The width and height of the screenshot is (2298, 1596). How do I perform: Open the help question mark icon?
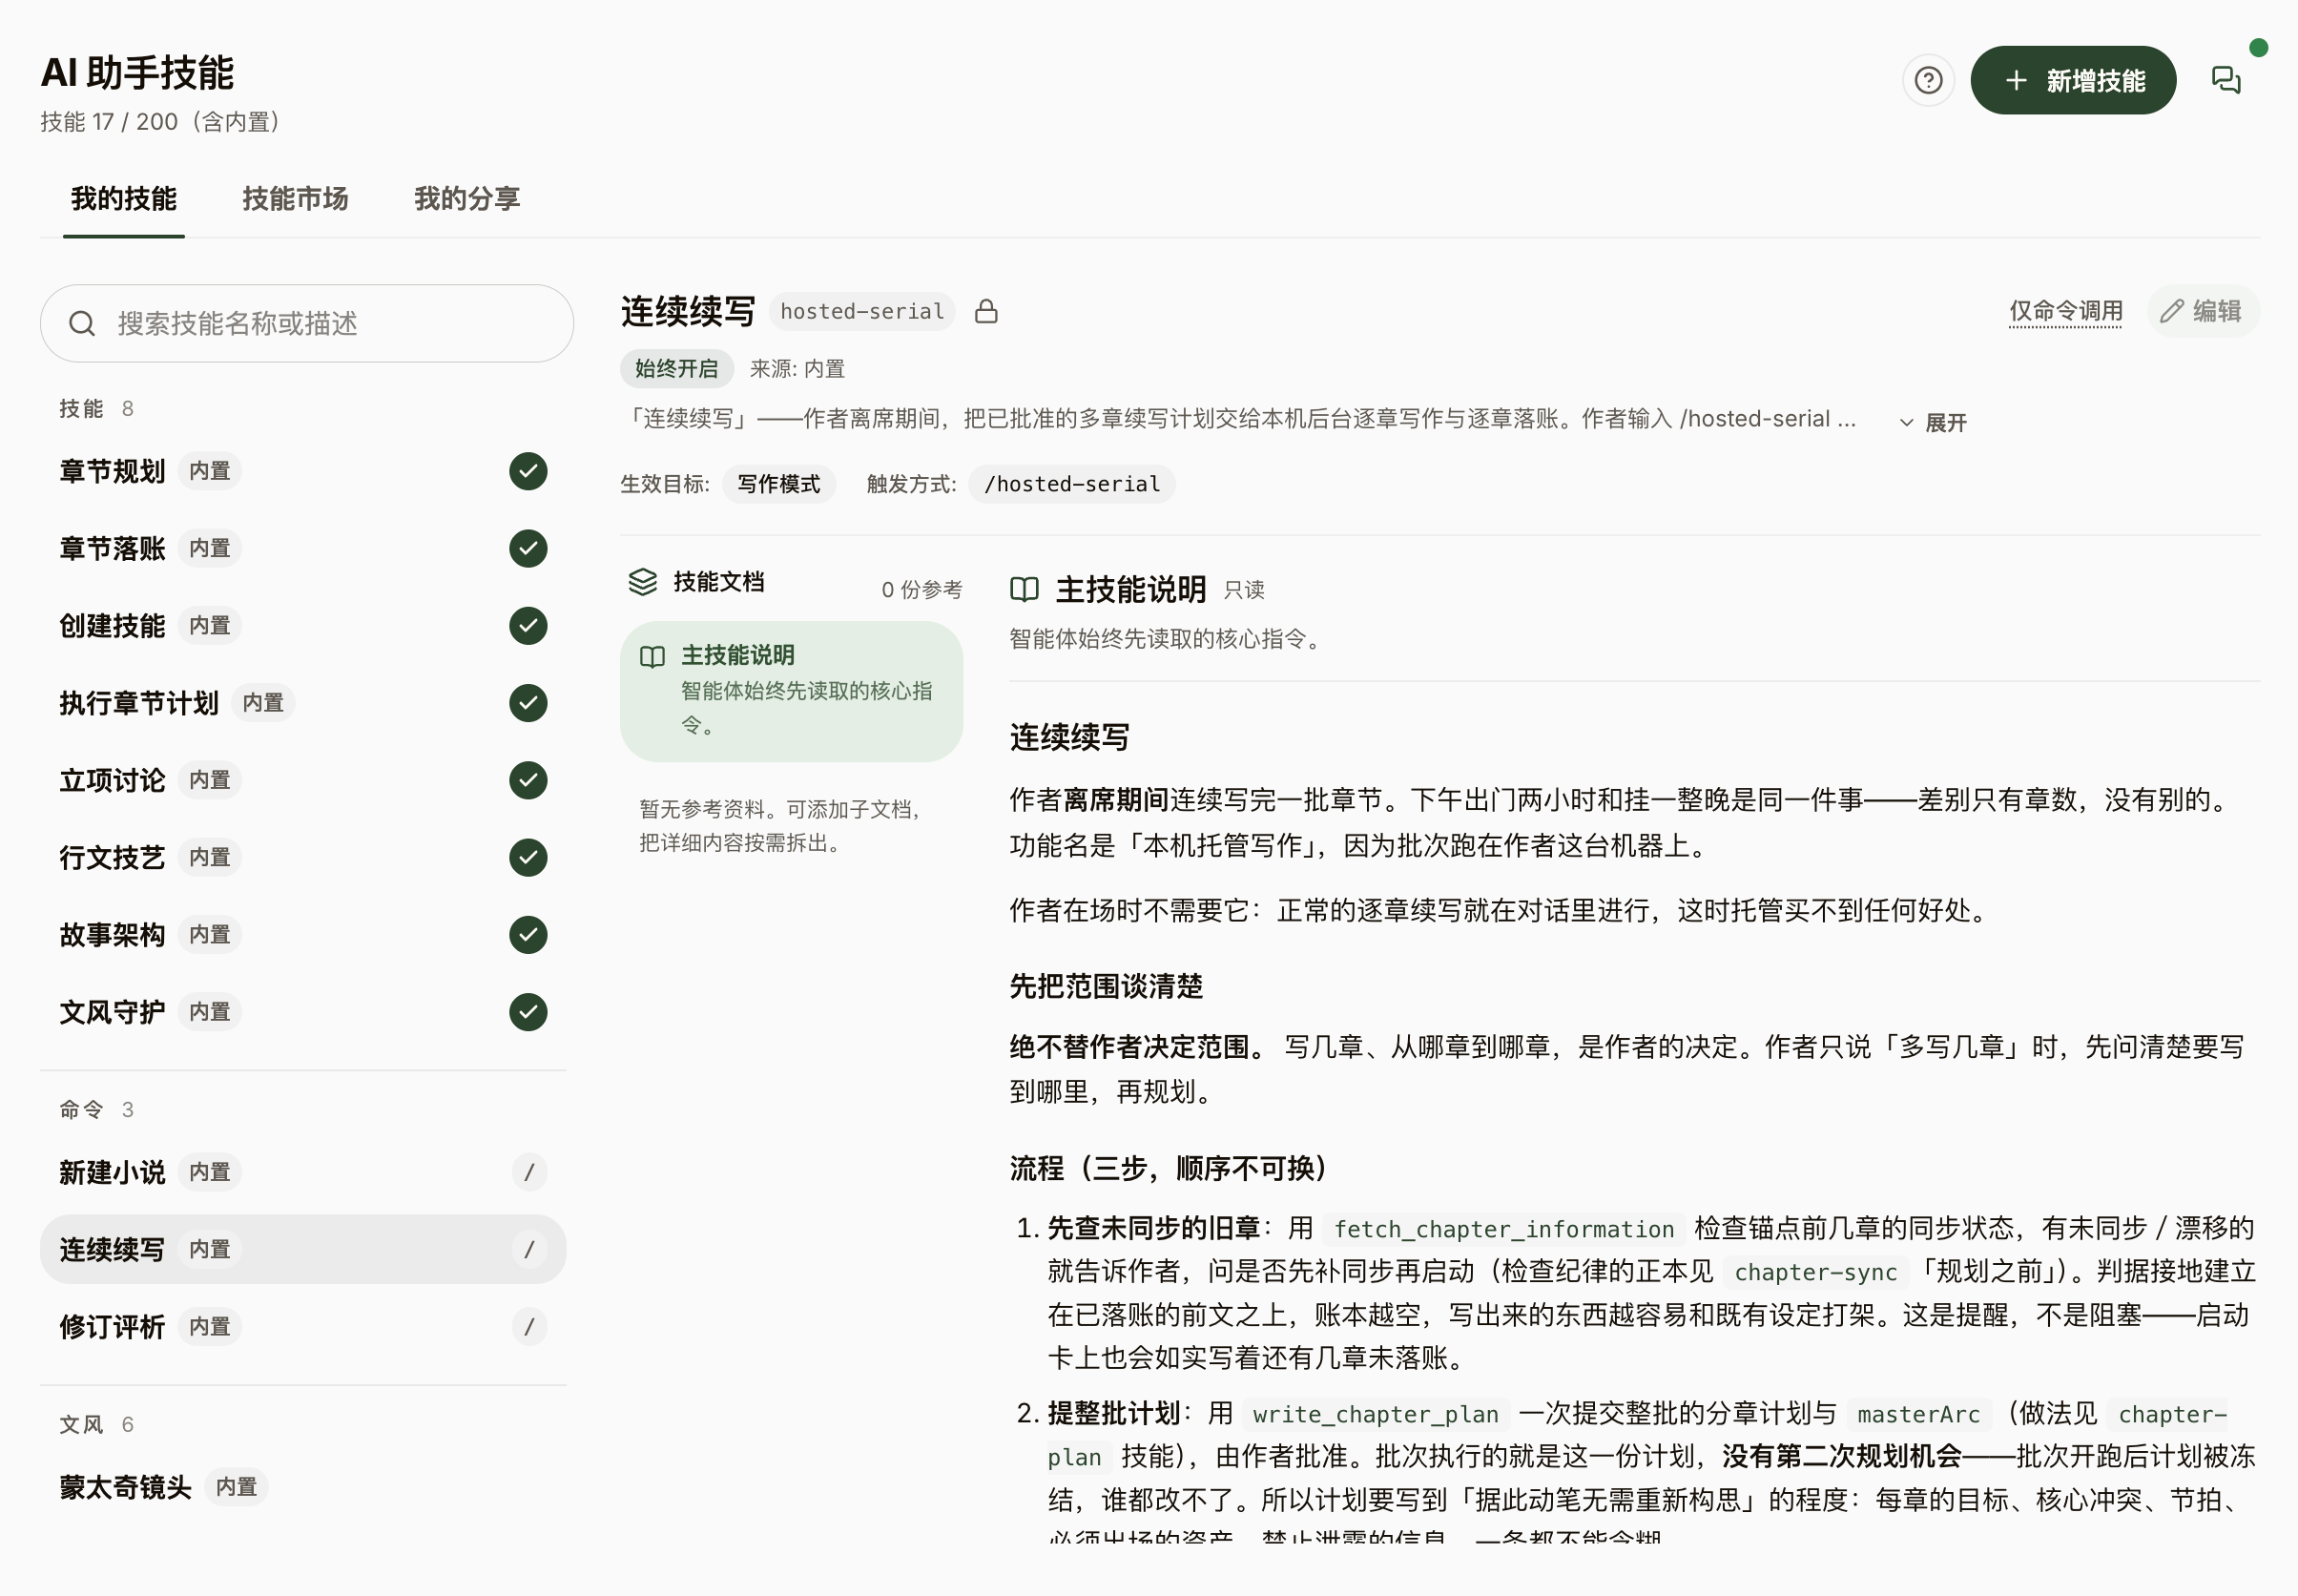coord(1927,80)
